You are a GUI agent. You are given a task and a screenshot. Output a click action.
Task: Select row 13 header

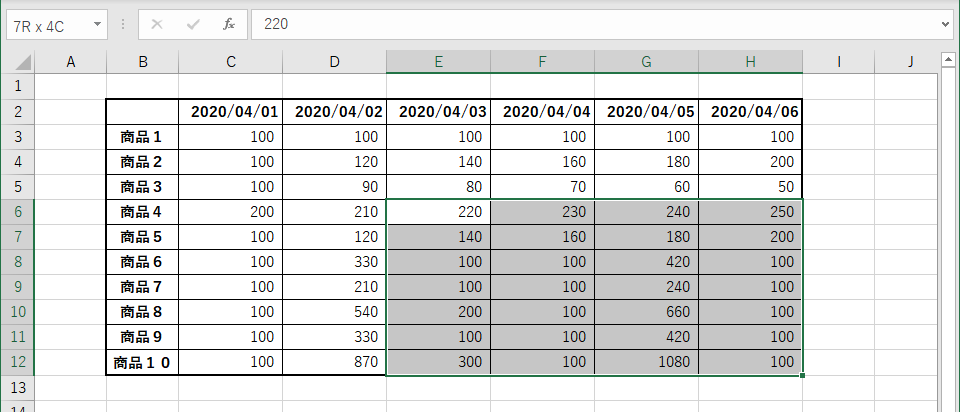[x=17, y=388]
